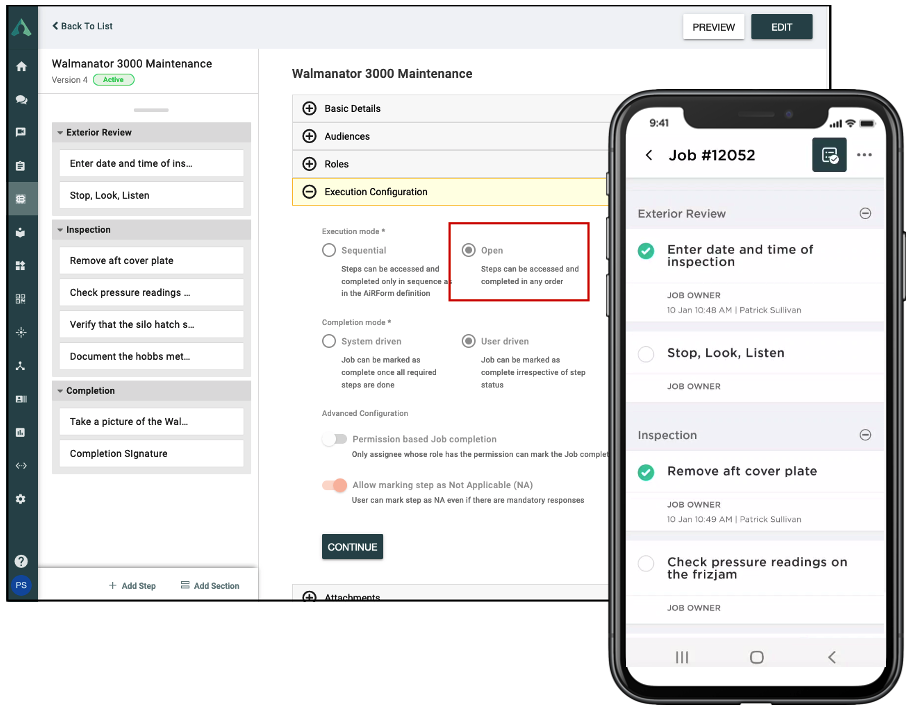Tap the Android home button on phone
Screen dimensions: 912x707
click(x=756, y=657)
